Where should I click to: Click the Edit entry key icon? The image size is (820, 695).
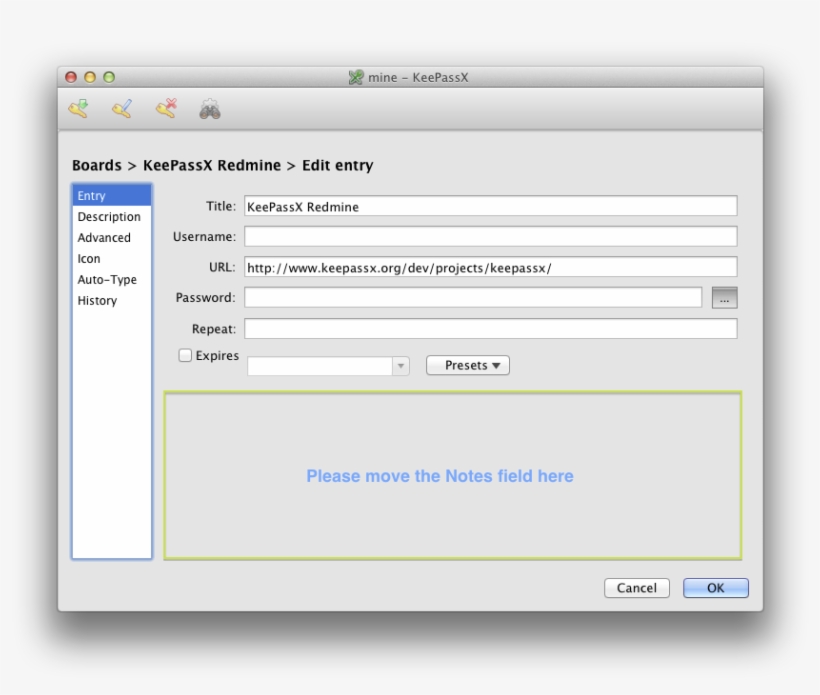[122, 109]
